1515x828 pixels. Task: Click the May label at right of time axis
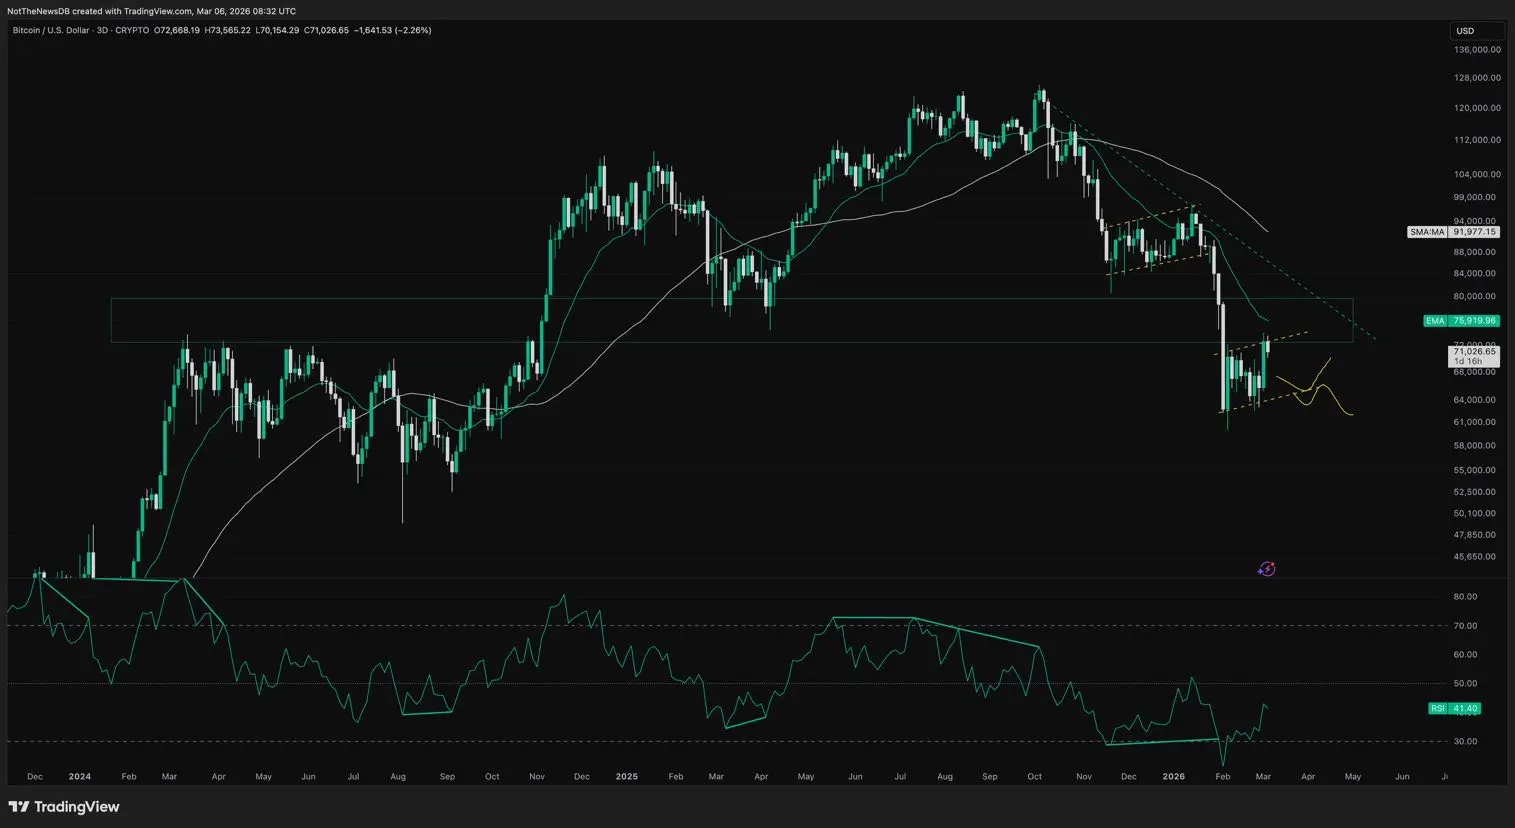click(1352, 777)
